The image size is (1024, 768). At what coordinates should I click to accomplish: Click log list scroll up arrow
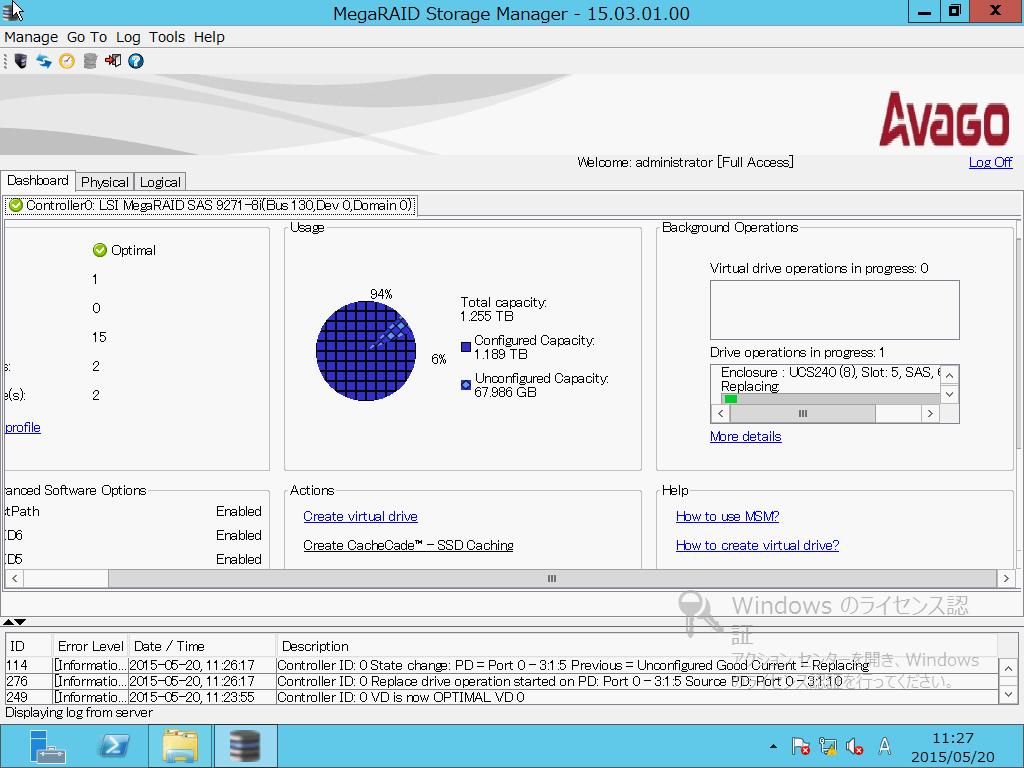pyautogui.click(x=1008, y=669)
